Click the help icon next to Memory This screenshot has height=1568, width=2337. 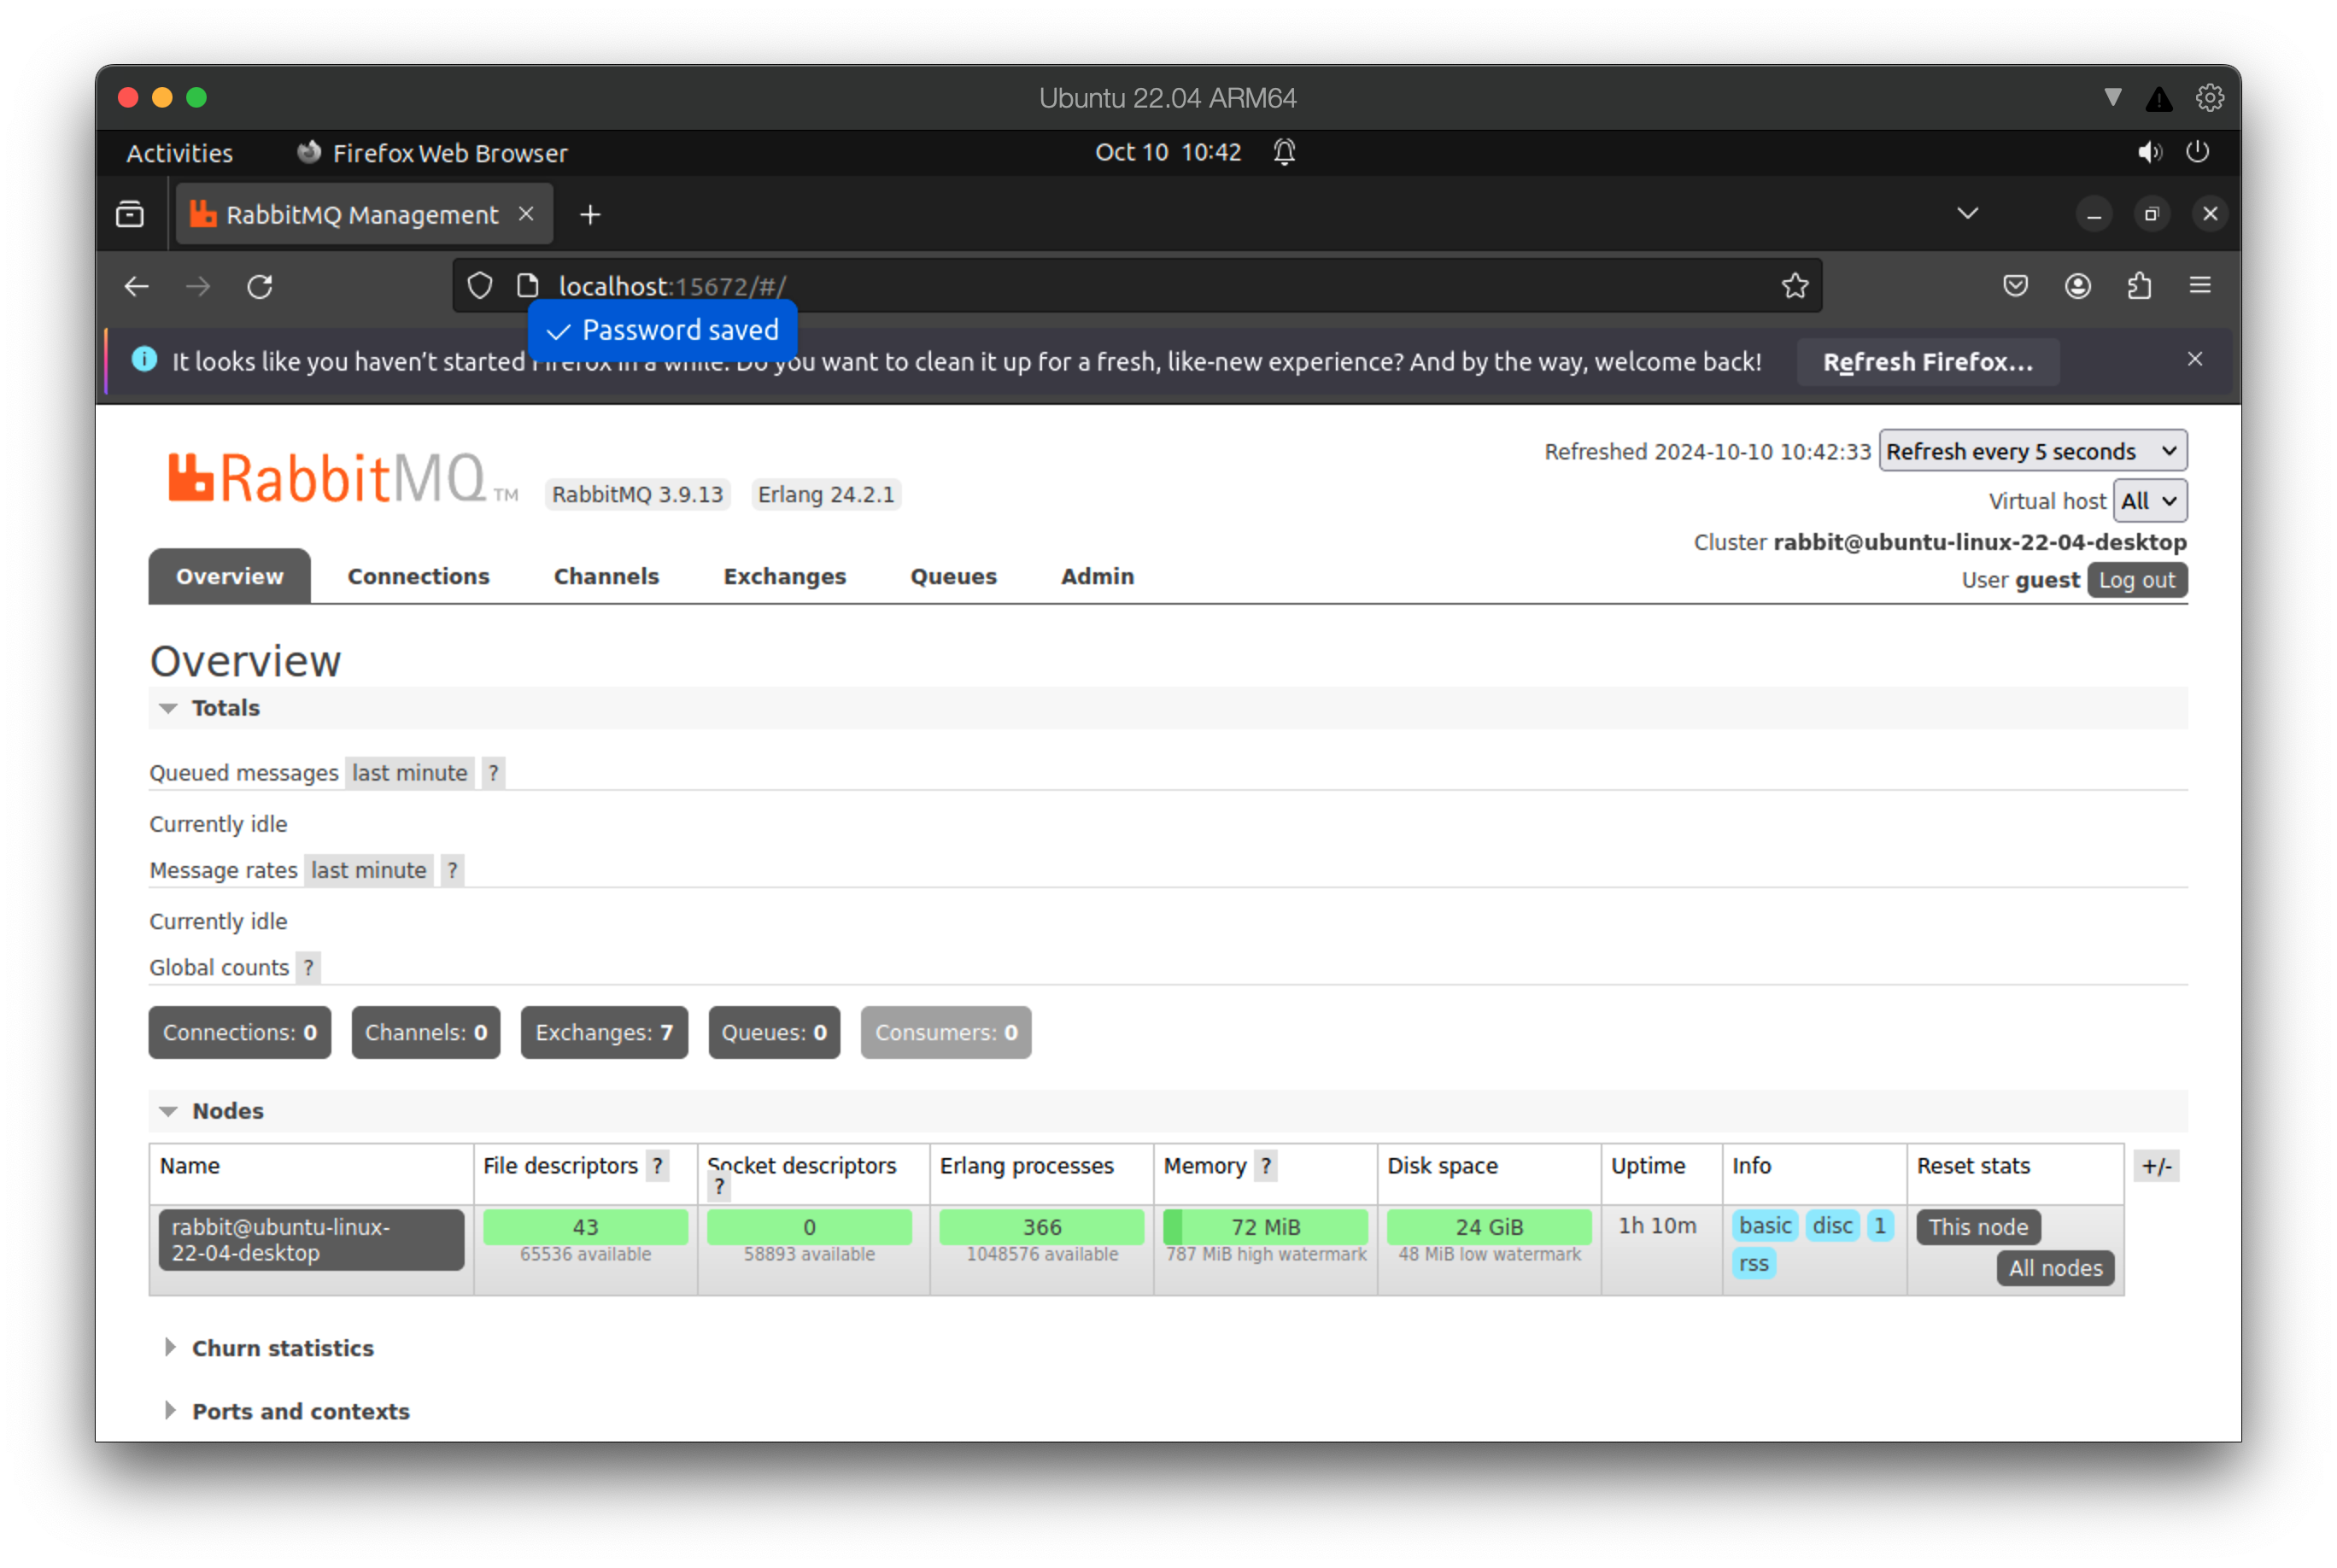1265,1166
